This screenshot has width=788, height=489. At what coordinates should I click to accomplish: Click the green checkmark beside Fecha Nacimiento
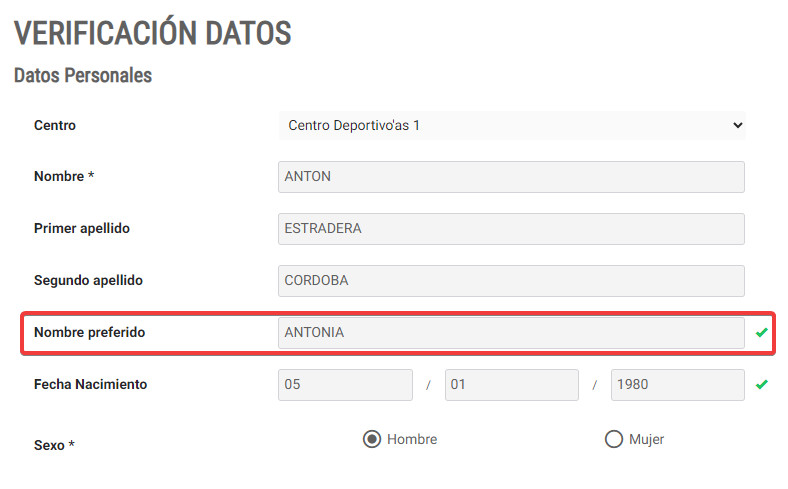[x=761, y=384]
